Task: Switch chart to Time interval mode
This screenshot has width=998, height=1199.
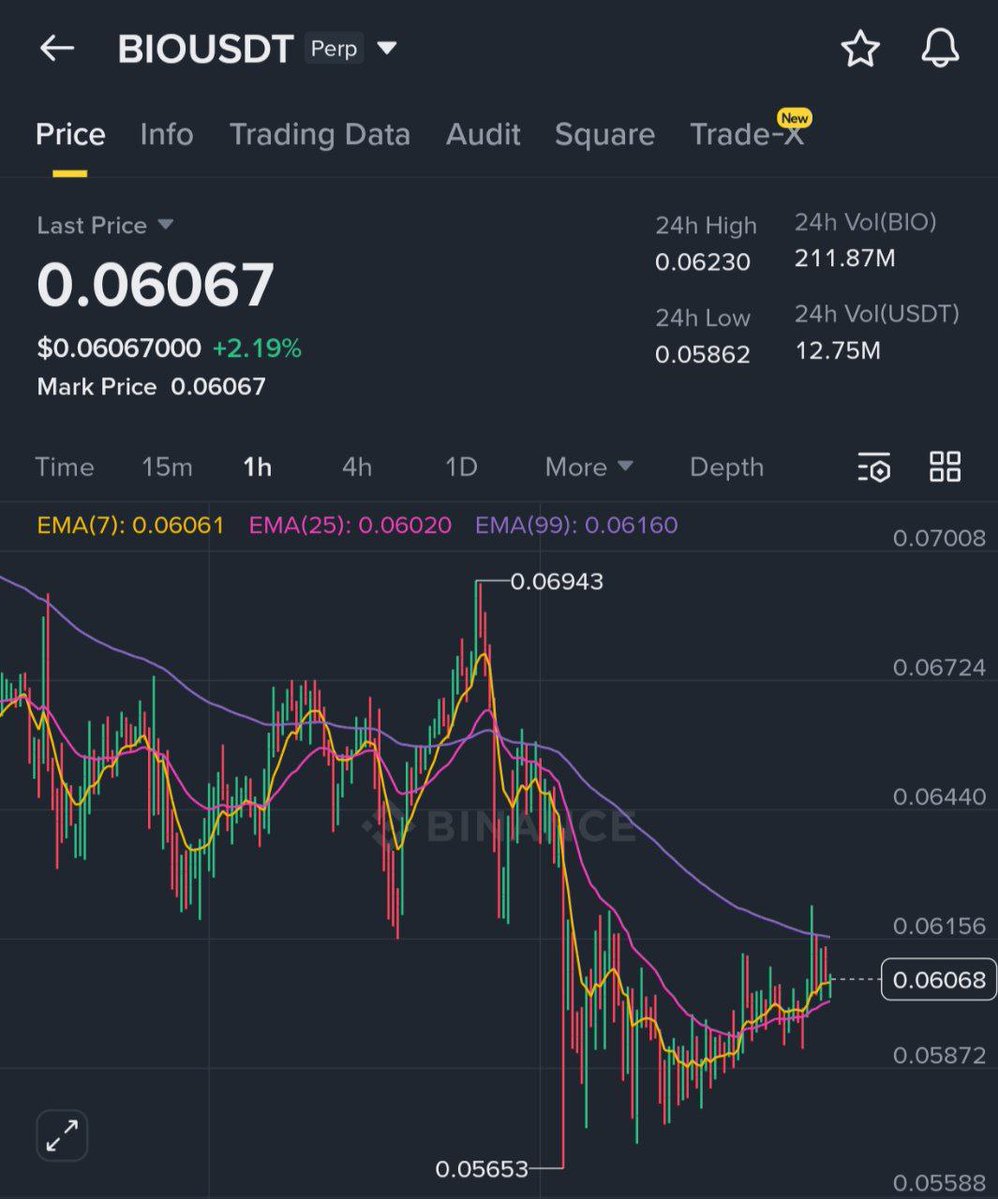Action: tap(64, 467)
